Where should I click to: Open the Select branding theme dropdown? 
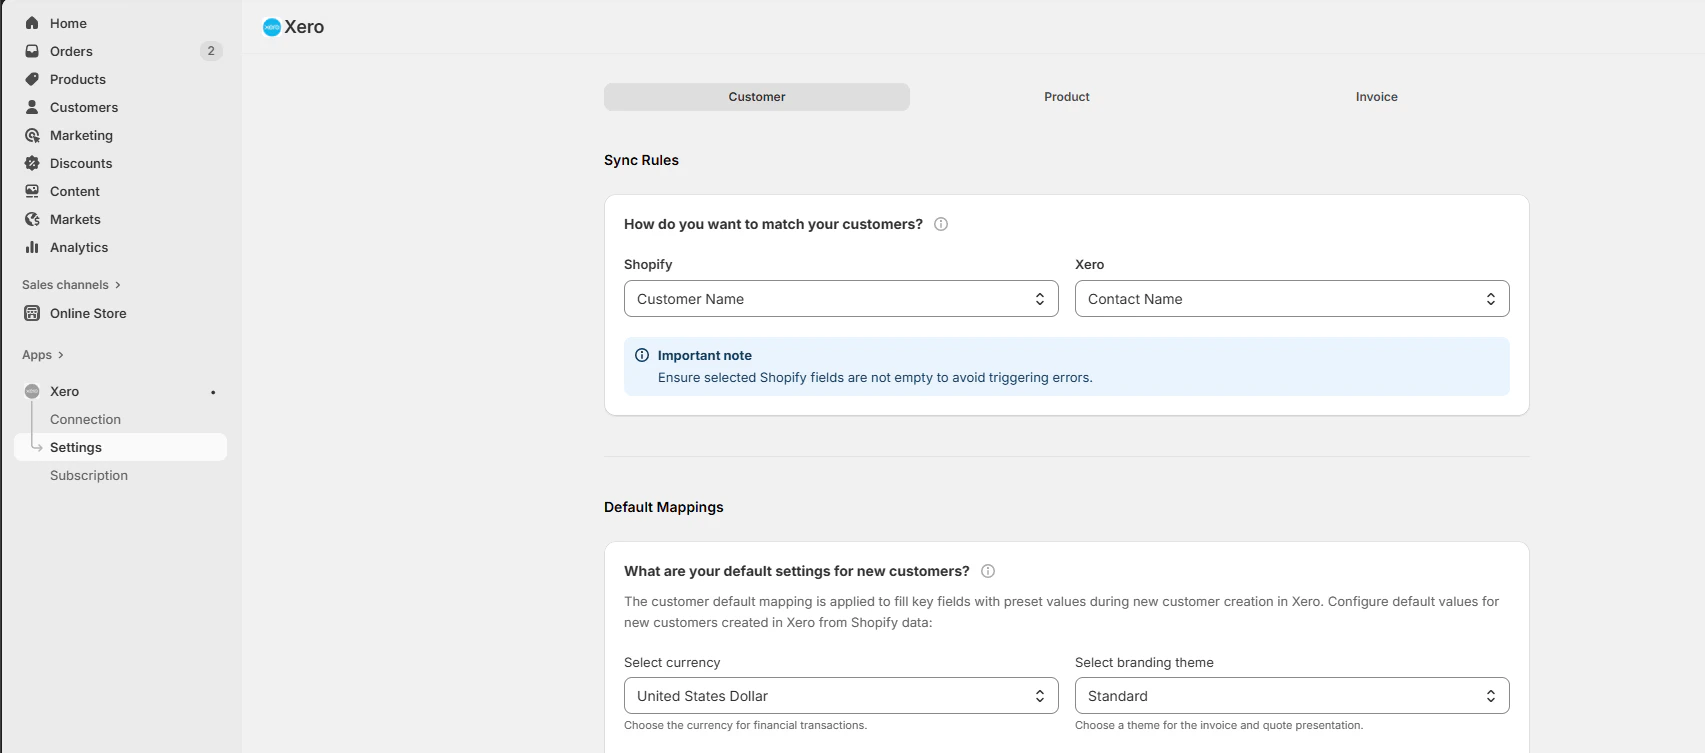point(1292,696)
